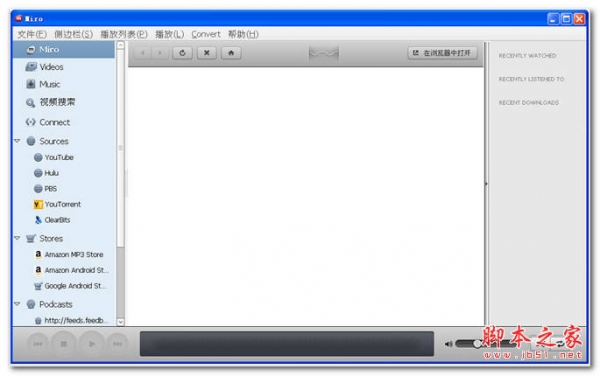This screenshot has height=376, width=600.
Task: Mute audio via the speaker icon
Action: pos(448,344)
